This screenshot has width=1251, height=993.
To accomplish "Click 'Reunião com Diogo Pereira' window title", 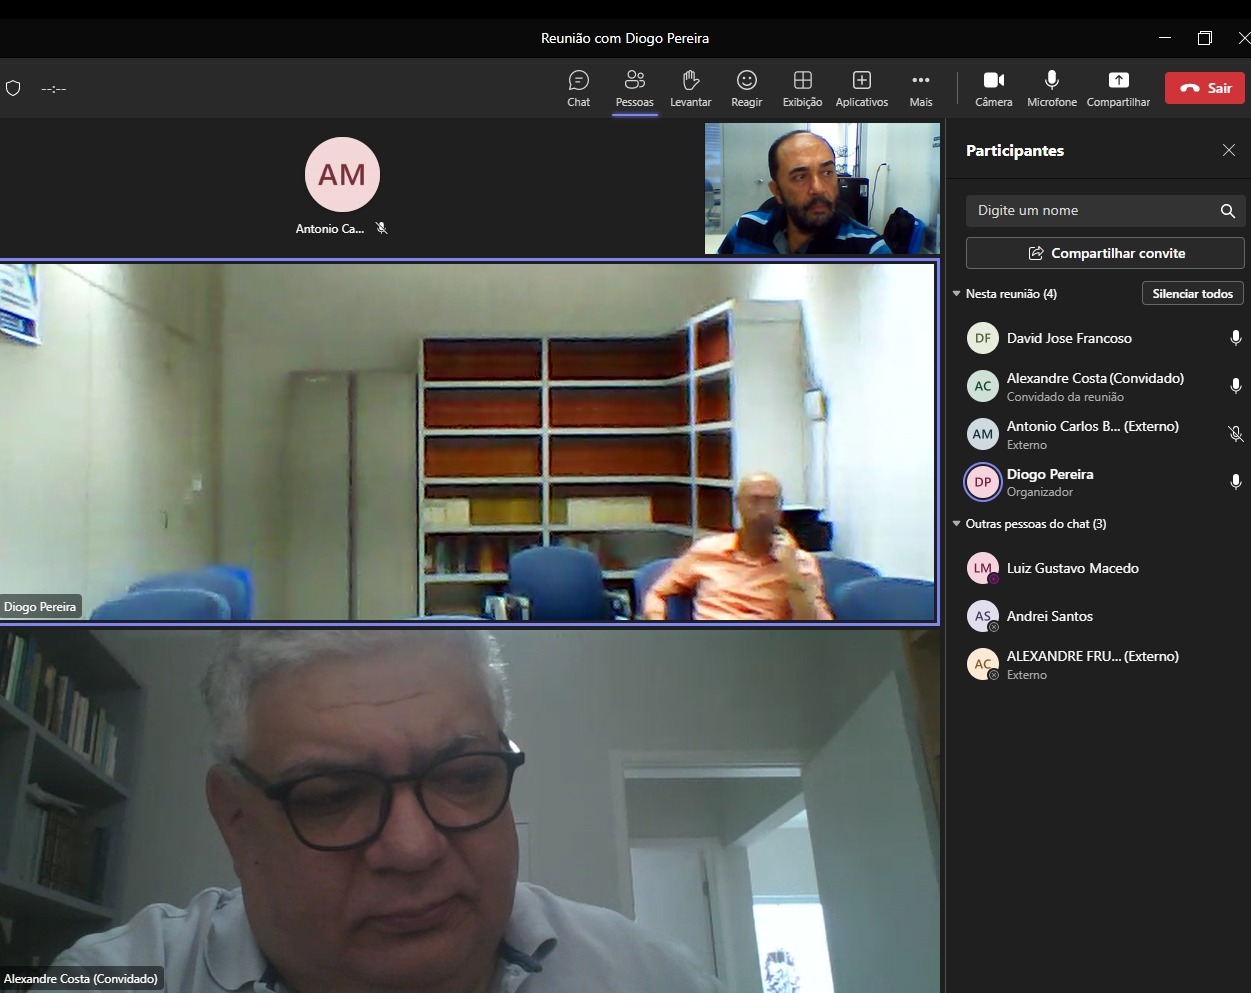I will [x=625, y=38].
